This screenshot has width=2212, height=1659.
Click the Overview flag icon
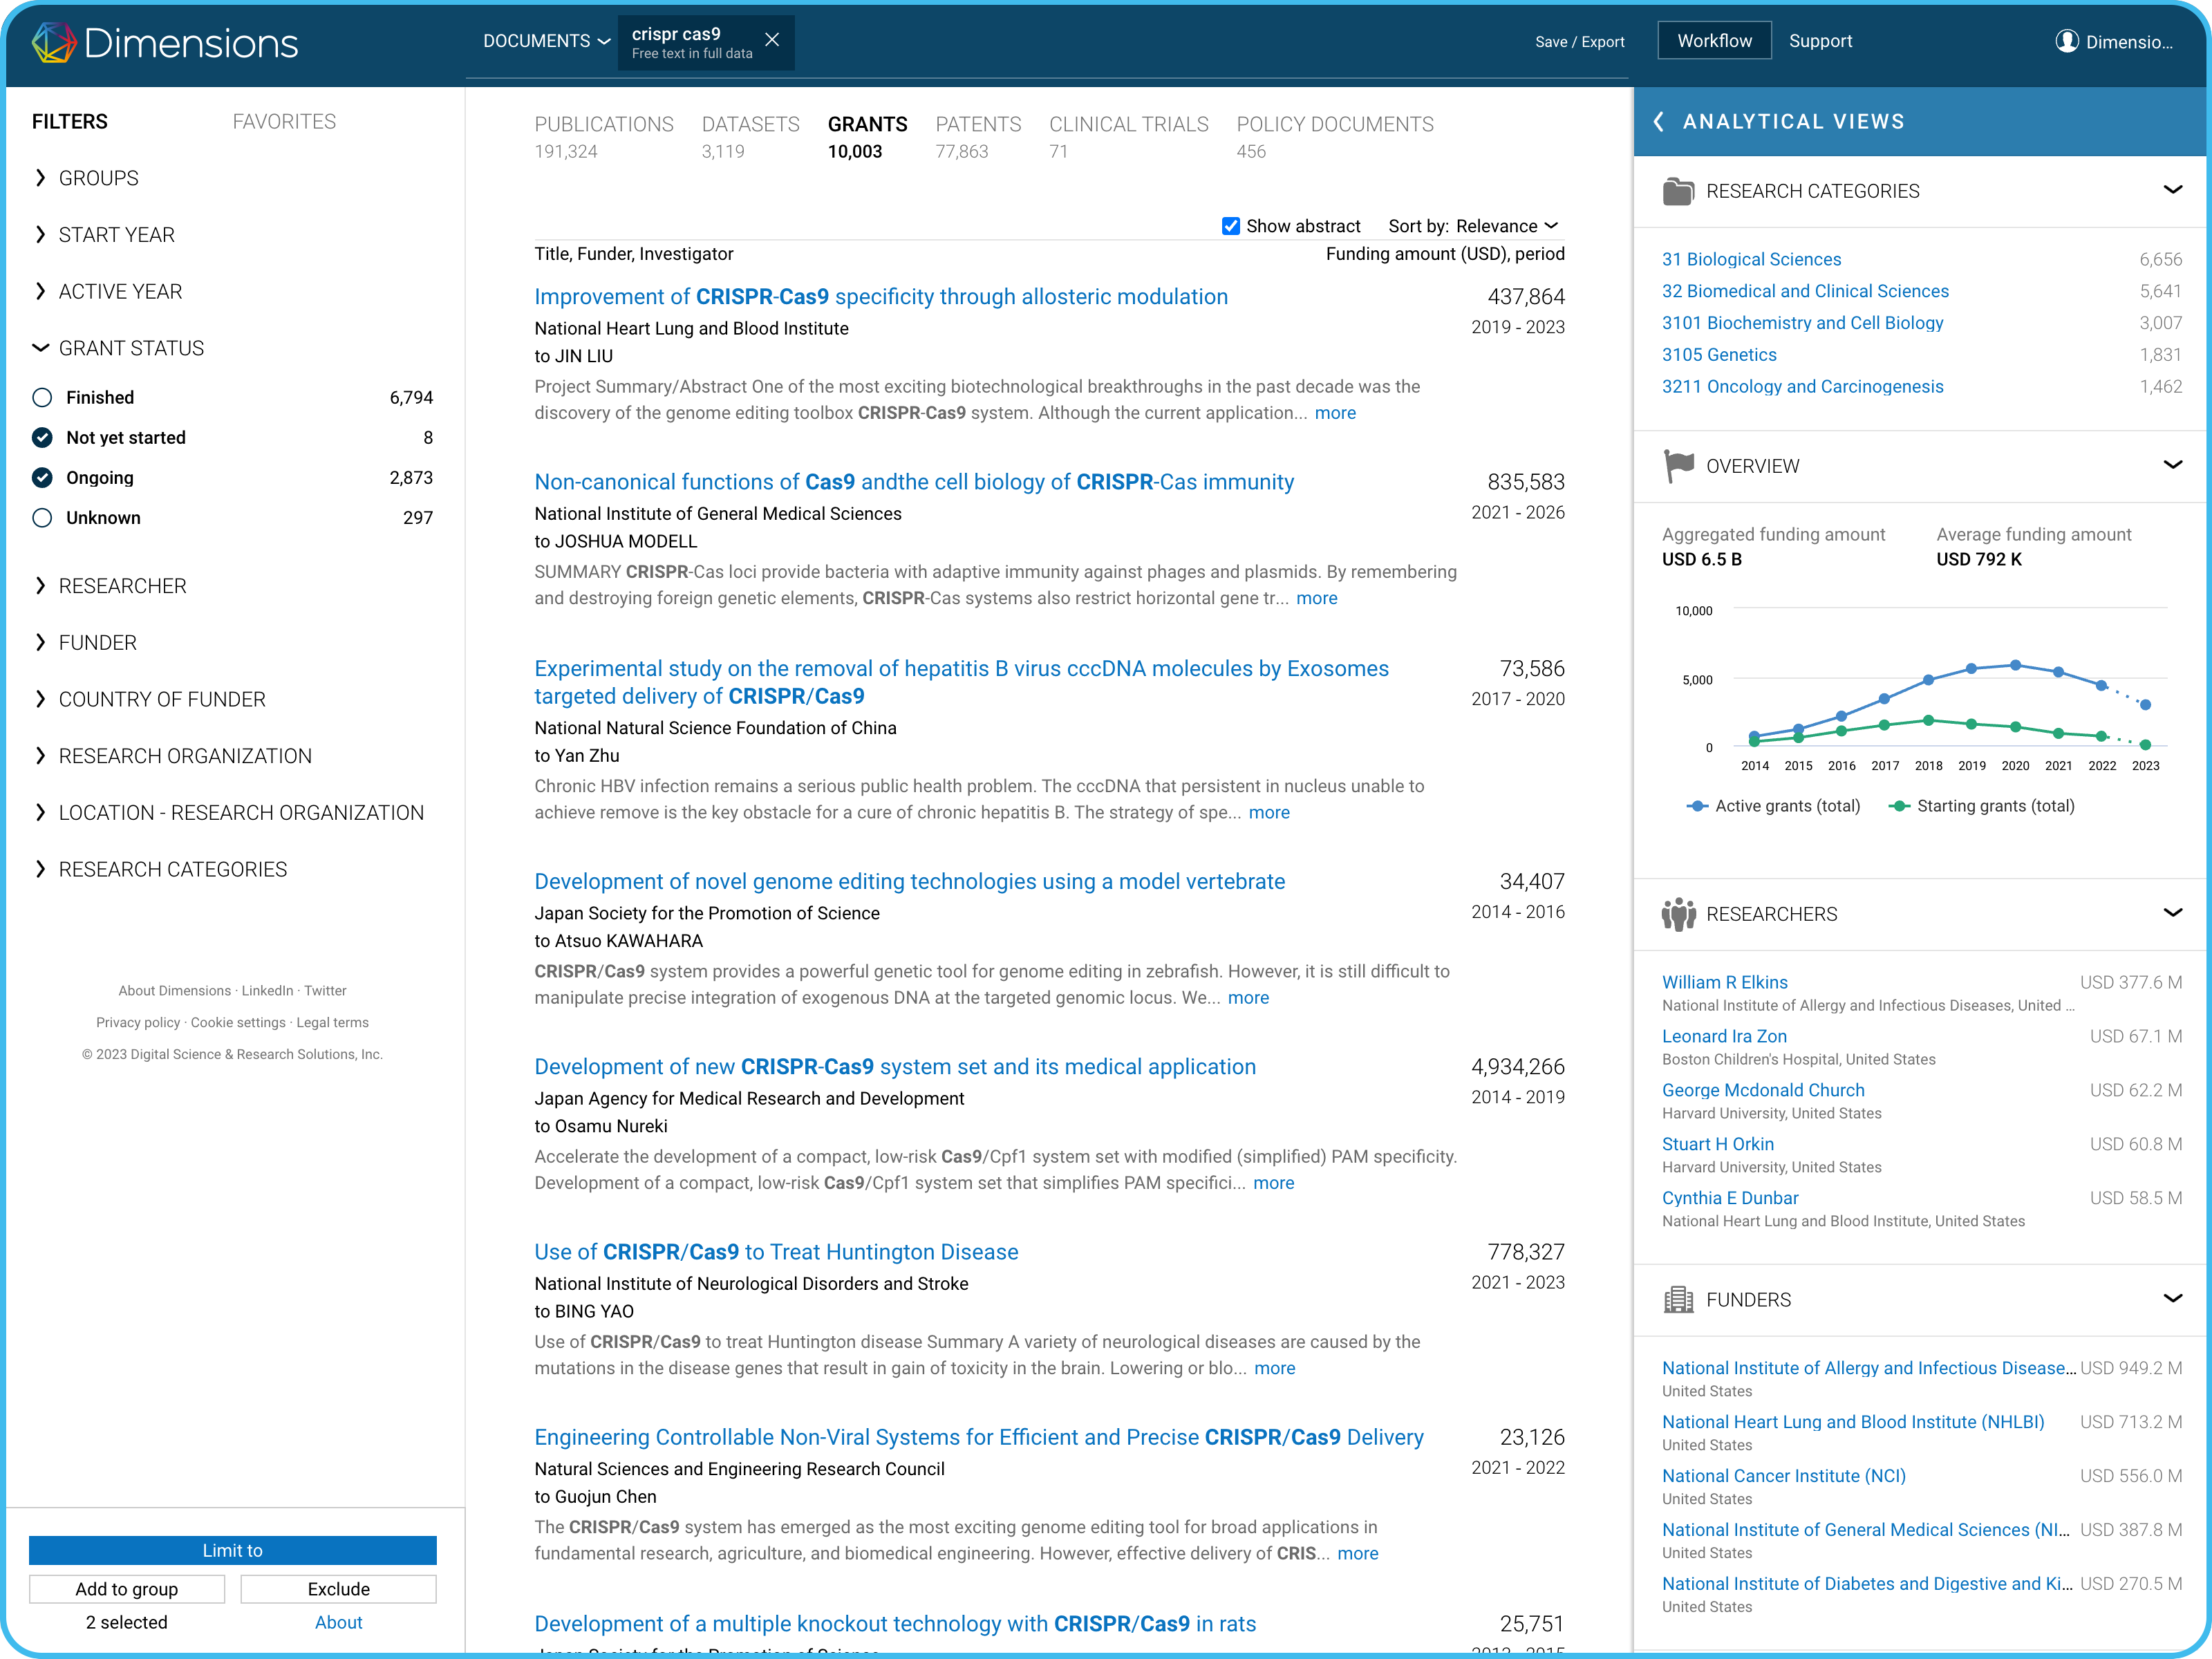pyautogui.click(x=1678, y=466)
